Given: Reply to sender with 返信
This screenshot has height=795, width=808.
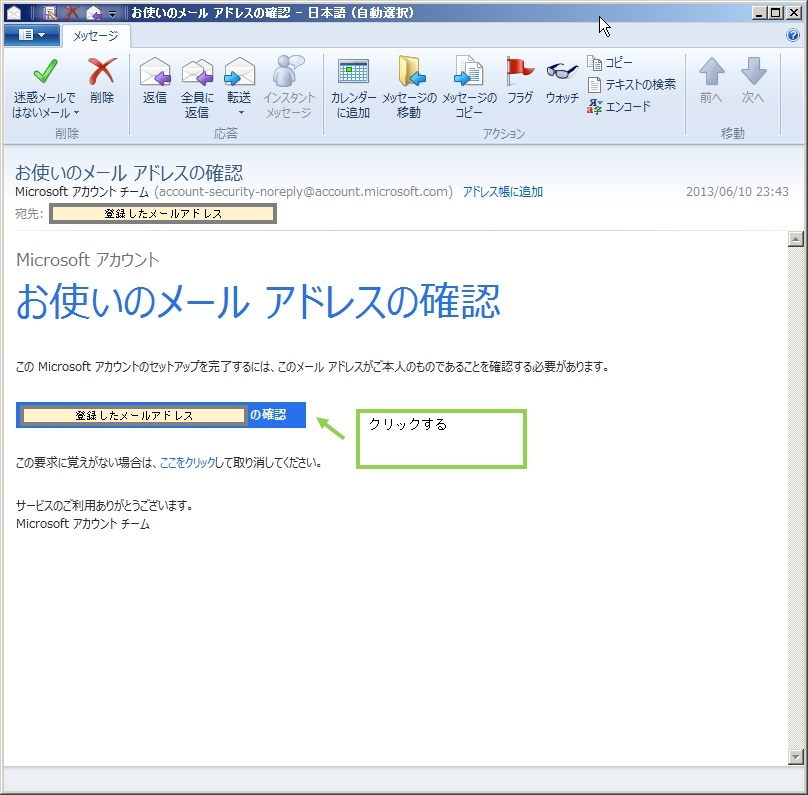Looking at the screenshot, I should (155, 81).
